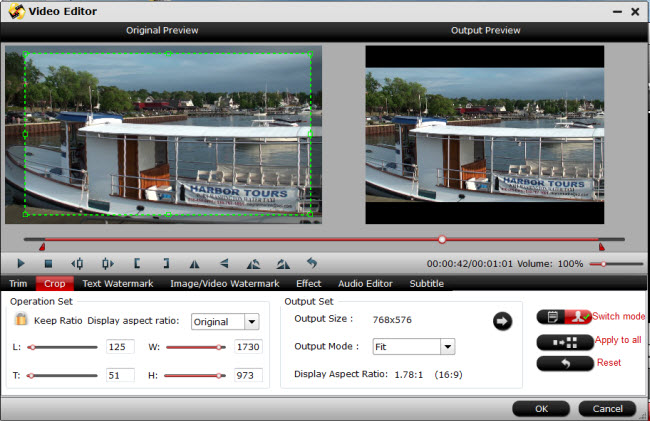This screenshot has width=650, height=421.
Task: Click the Original aspect ratio combo box
Action: pos(225,322)
